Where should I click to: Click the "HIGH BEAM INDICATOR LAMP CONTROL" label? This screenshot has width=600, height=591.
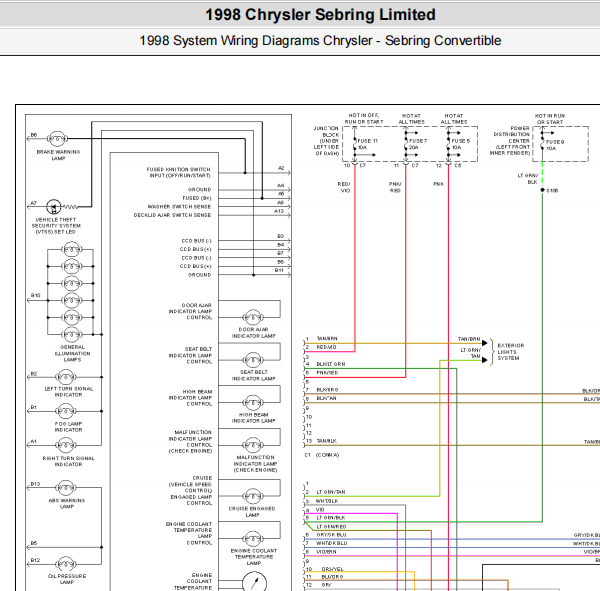[190, 398]
